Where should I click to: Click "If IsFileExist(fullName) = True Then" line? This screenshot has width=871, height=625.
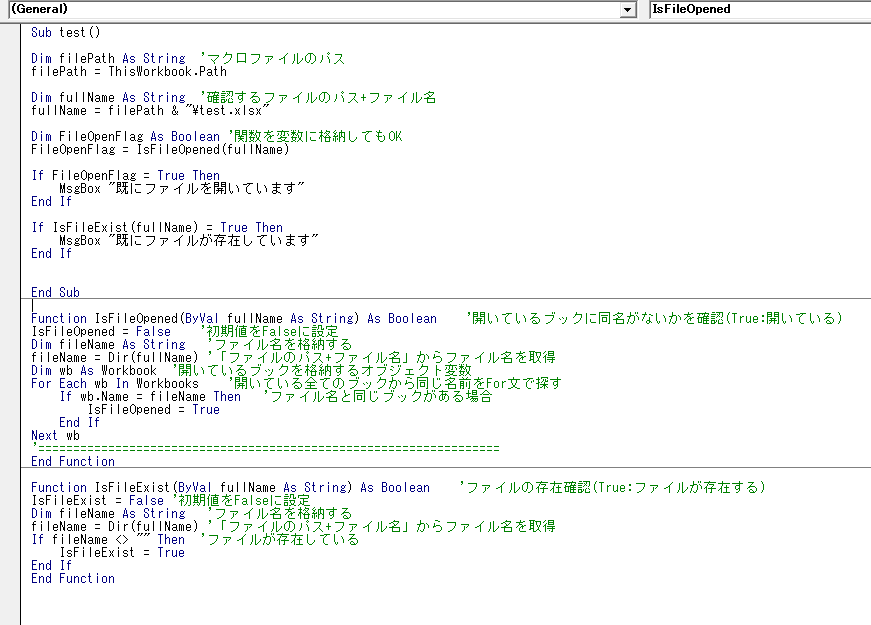pos(156,228)
